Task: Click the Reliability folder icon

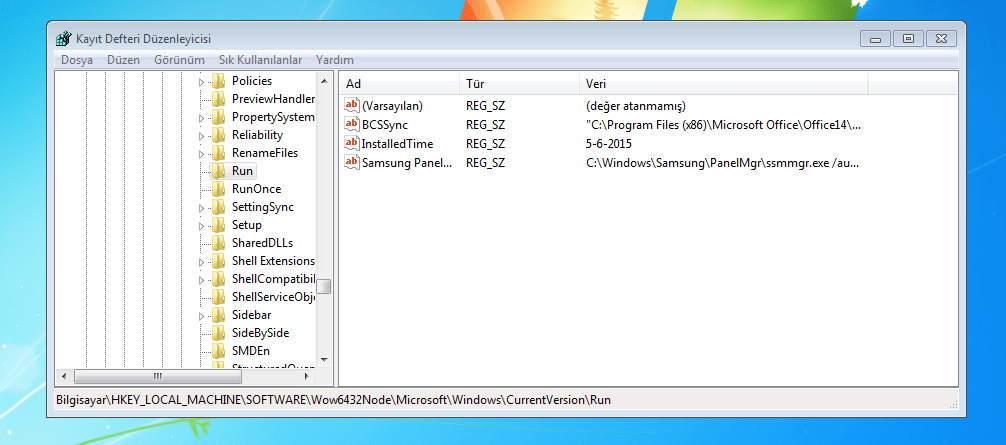Action: click(x=219, y=135)
